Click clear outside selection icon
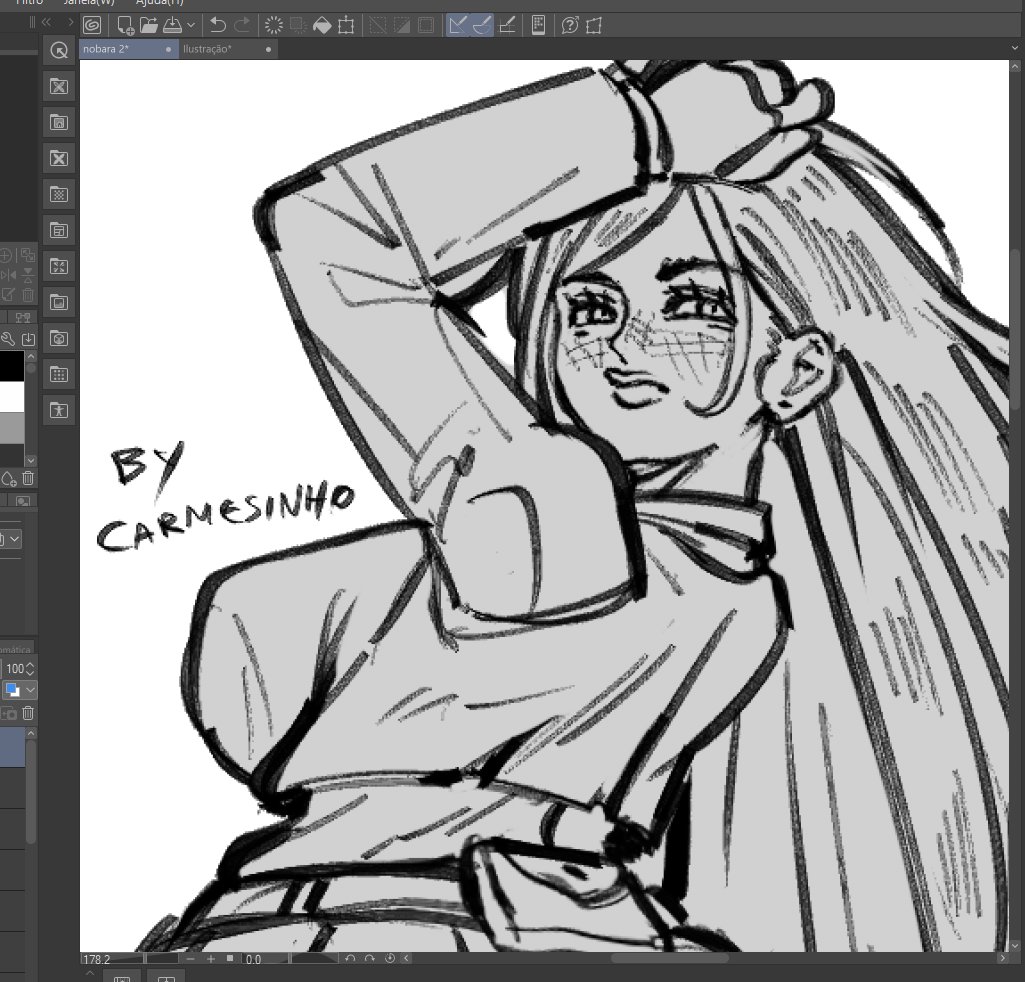 (298, 25)
